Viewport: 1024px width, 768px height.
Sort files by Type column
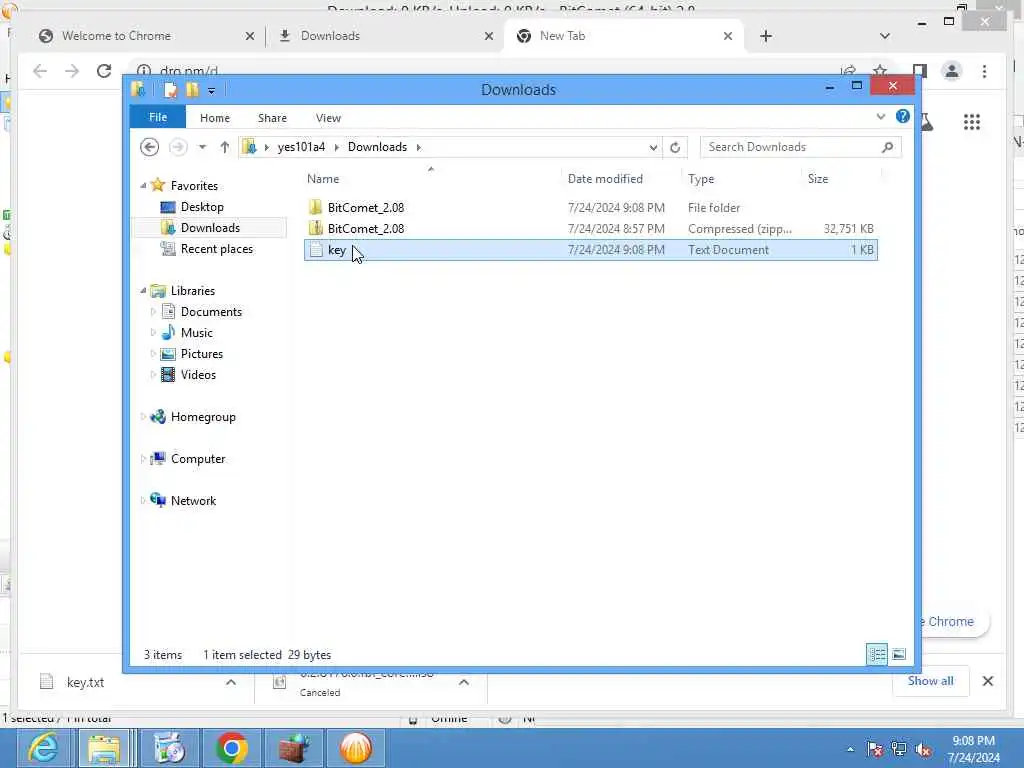point(701,179)
